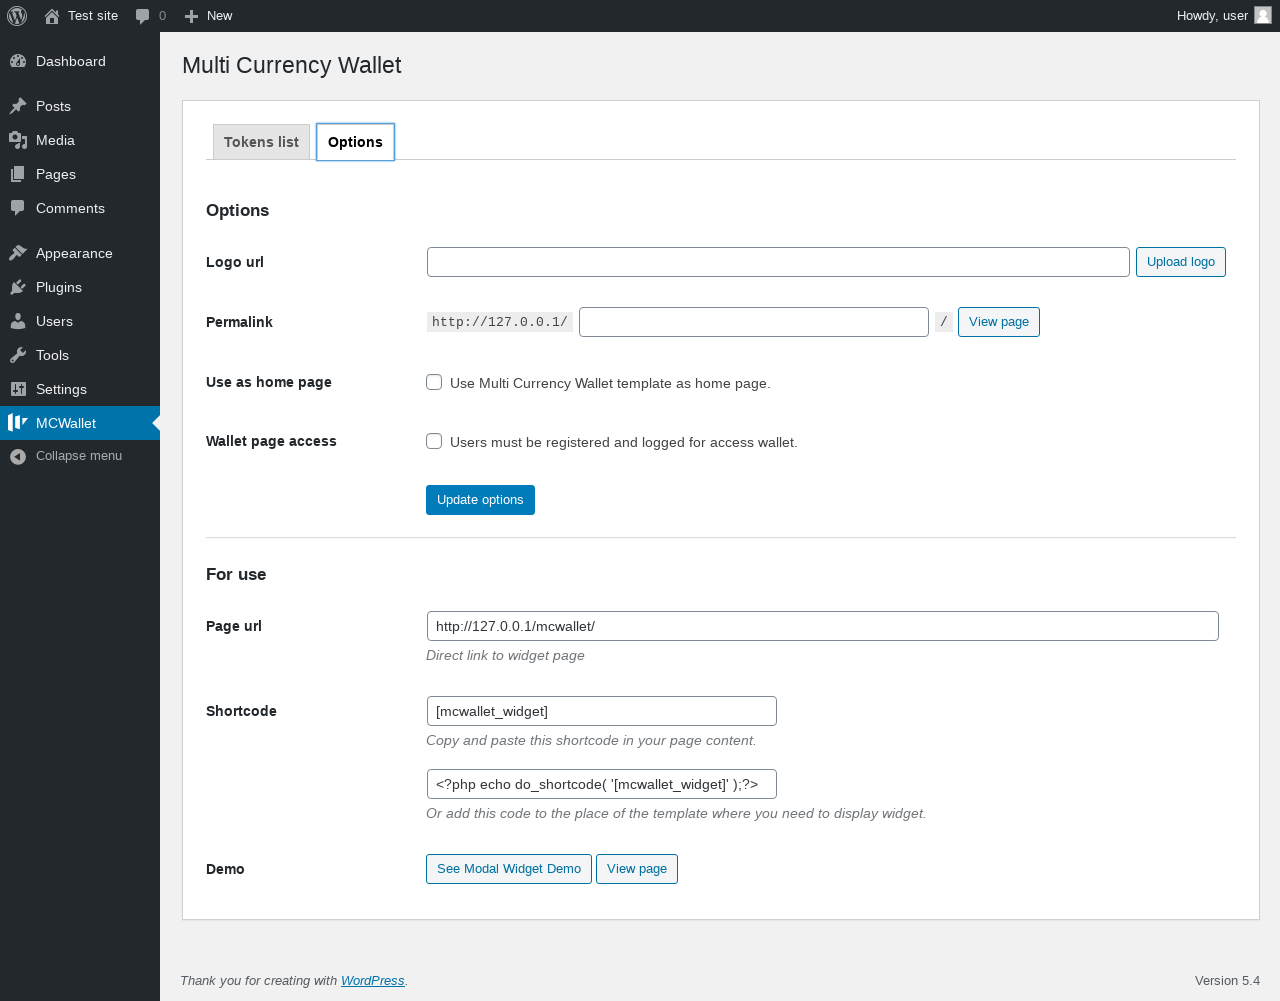Focus the Logo url input field
This screenshot has width=1280, height=1001.
pos(778,262)
